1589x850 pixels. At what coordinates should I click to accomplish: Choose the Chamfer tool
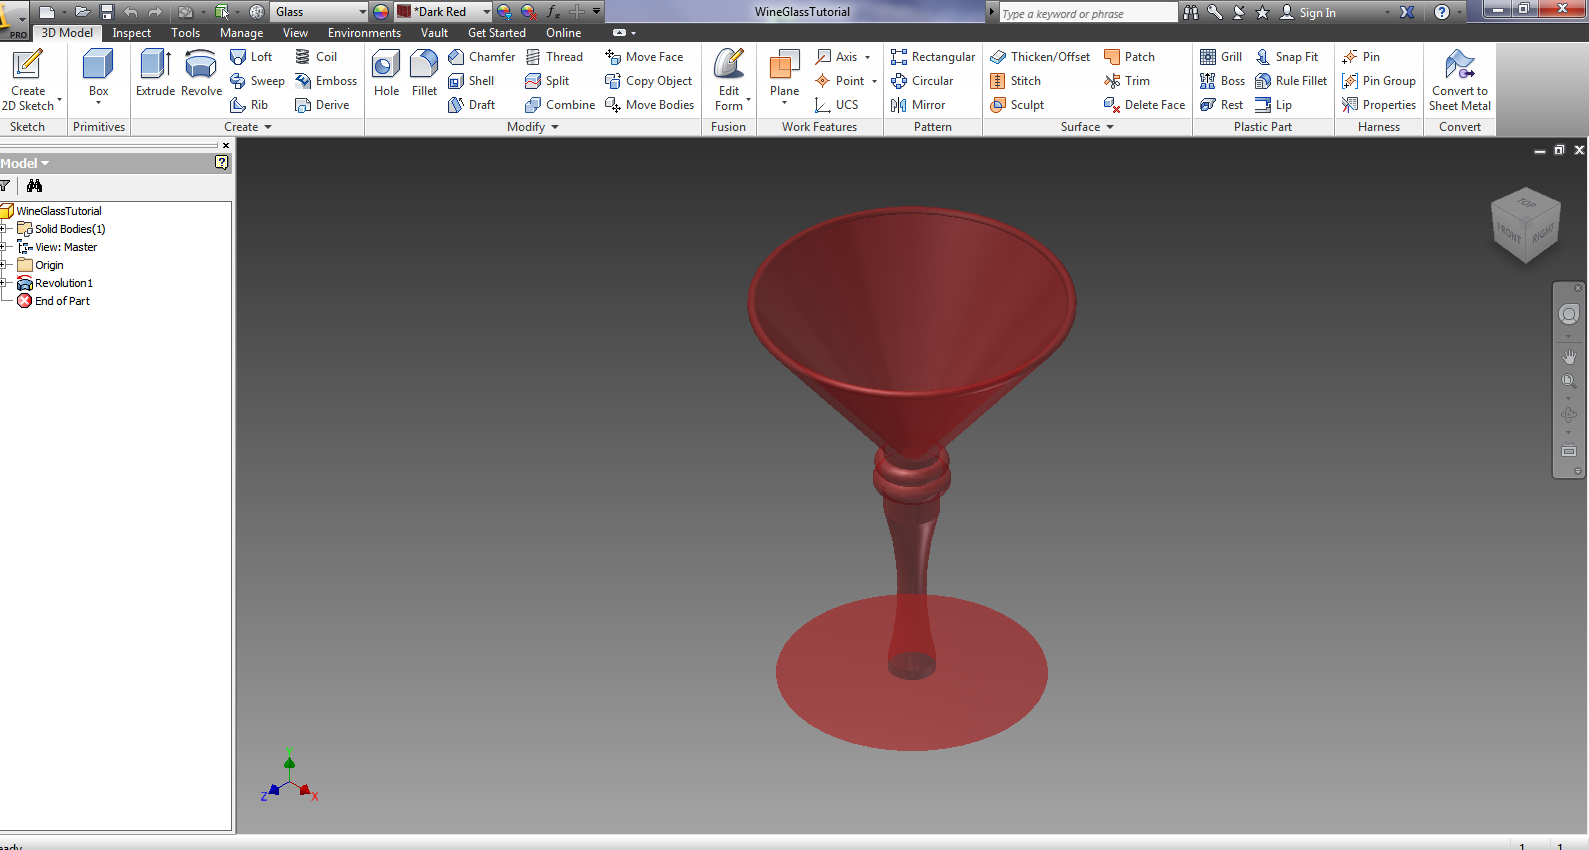point(482,57)
